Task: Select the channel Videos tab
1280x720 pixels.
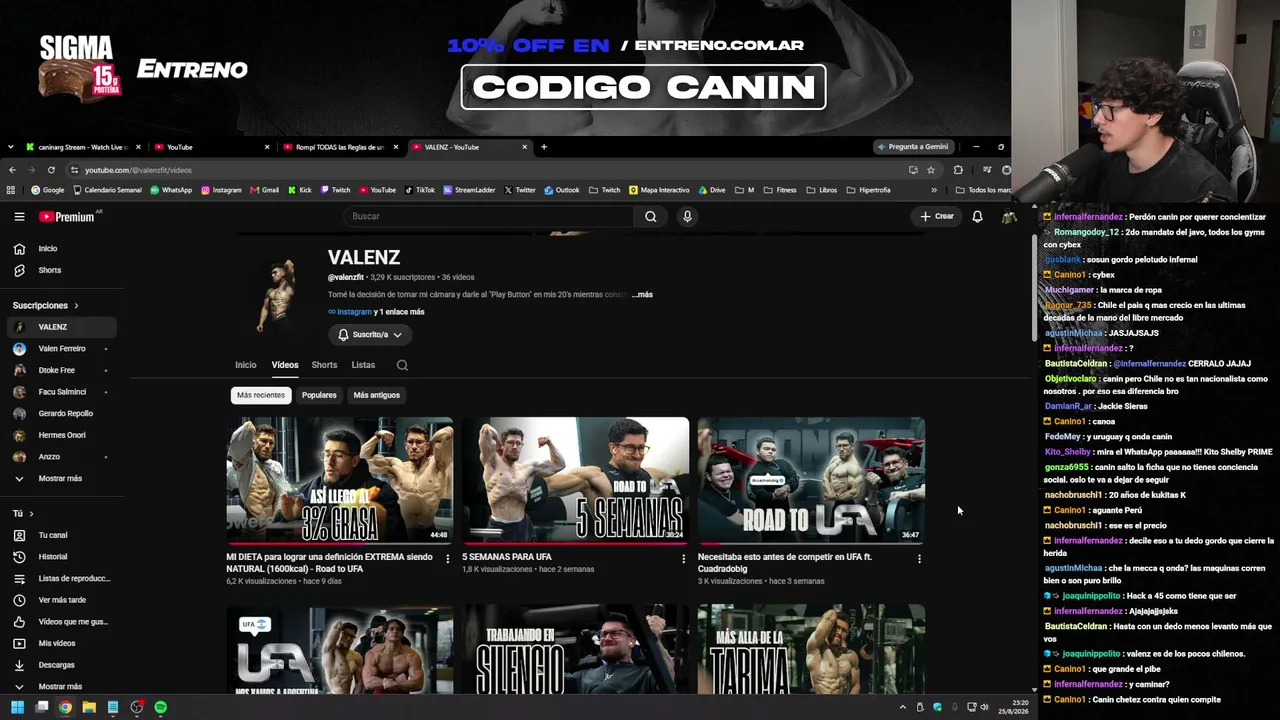Action: tap(285, 365)
